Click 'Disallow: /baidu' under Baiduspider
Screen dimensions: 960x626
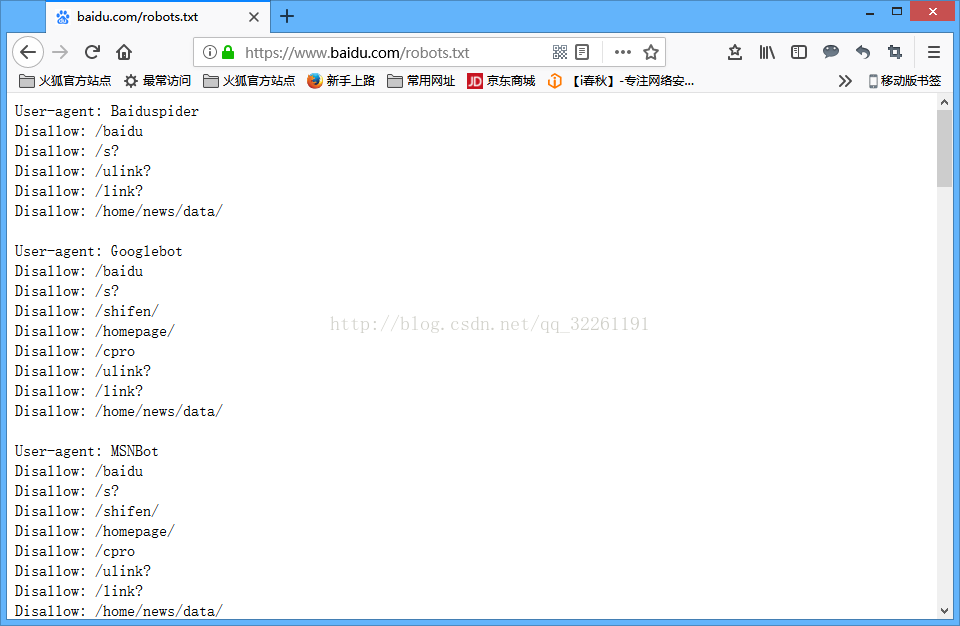click(79, 131)
